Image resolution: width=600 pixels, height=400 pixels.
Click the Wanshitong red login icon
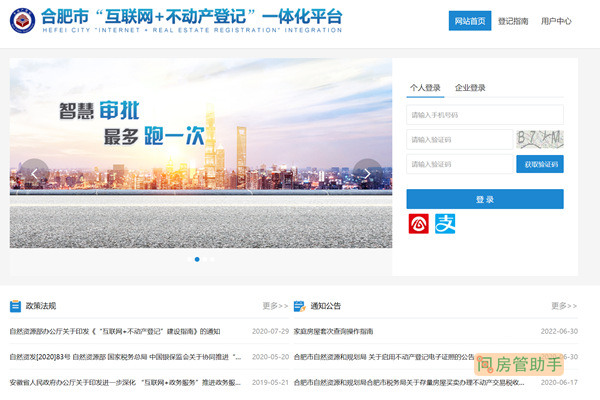tap(418, 225)
